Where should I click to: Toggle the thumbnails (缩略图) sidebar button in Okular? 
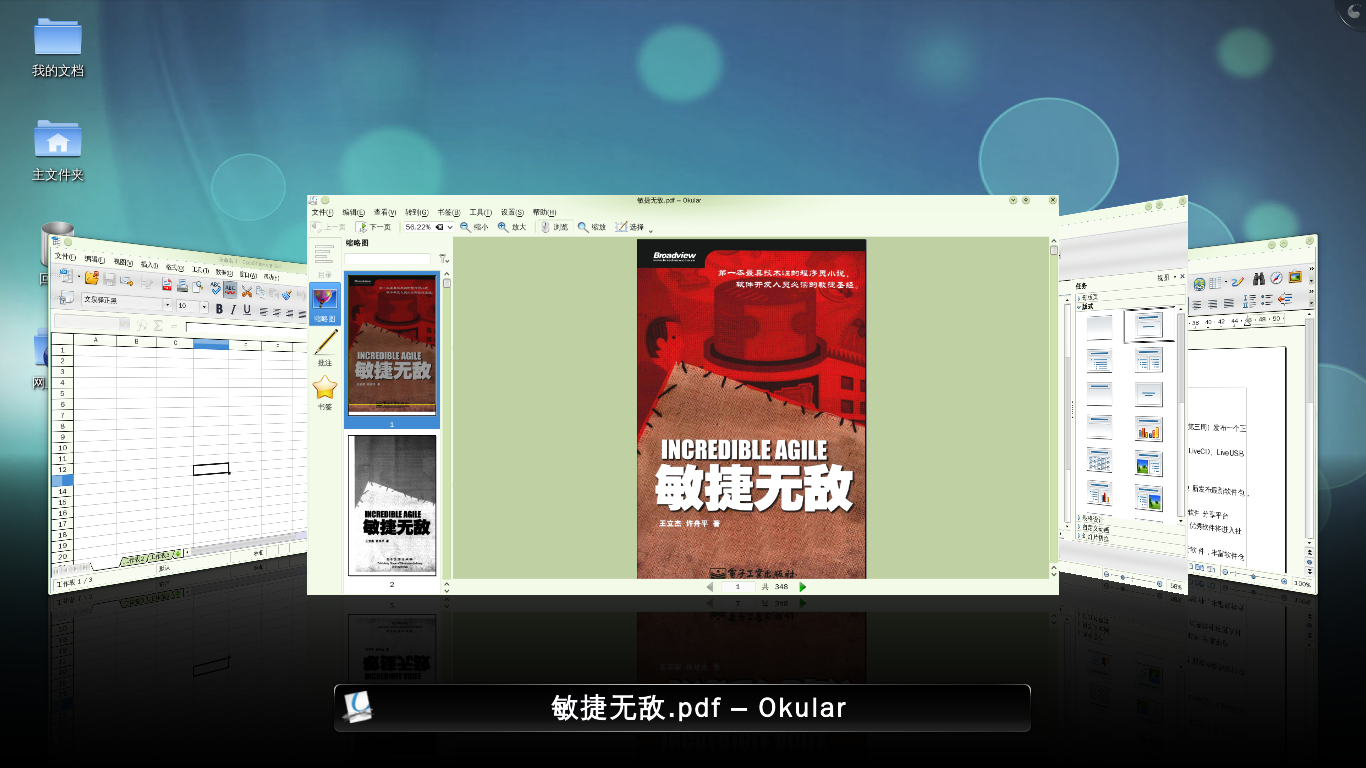324,303
